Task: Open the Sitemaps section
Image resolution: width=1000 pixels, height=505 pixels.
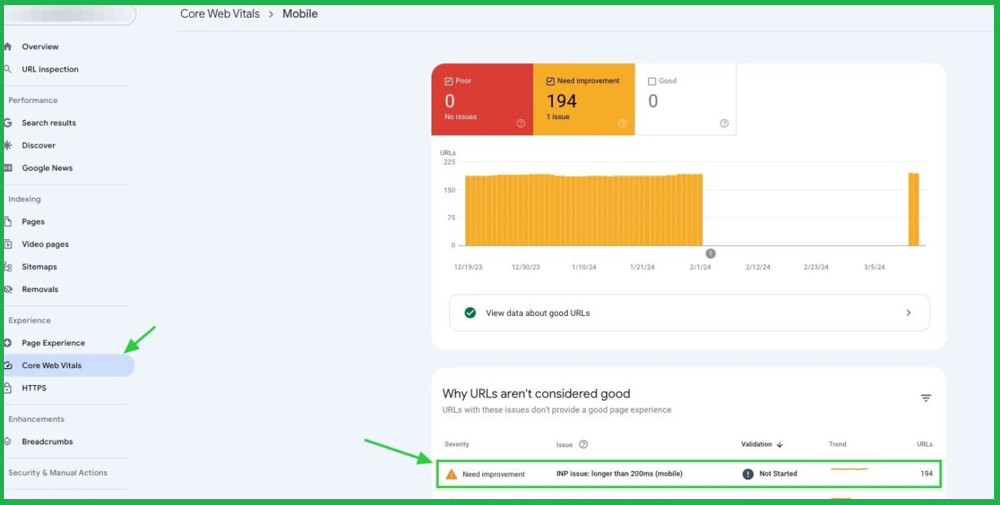Action: click(x=40, y=267)
